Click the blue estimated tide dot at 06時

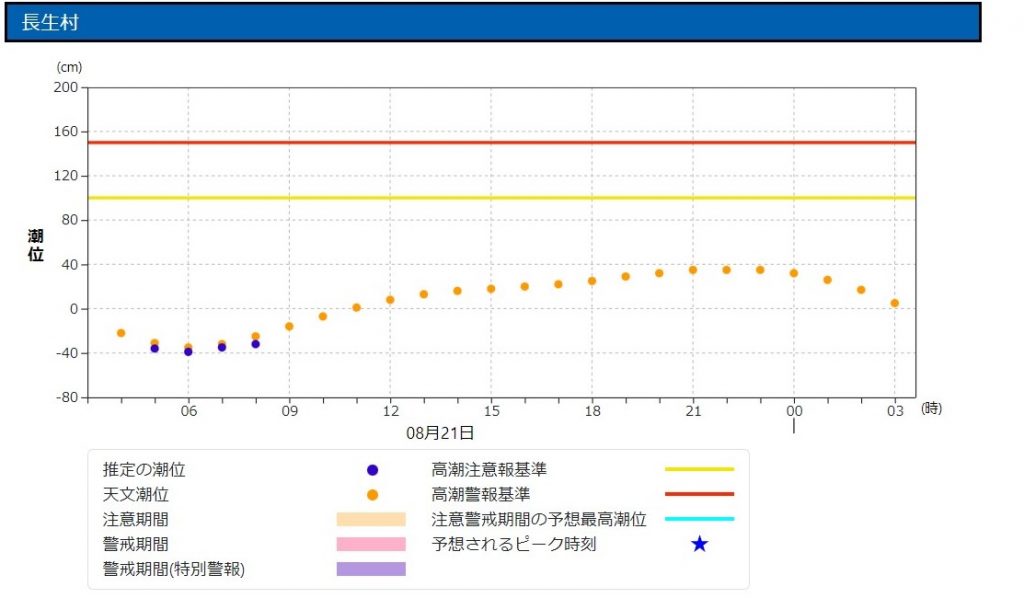coord(188,352)
